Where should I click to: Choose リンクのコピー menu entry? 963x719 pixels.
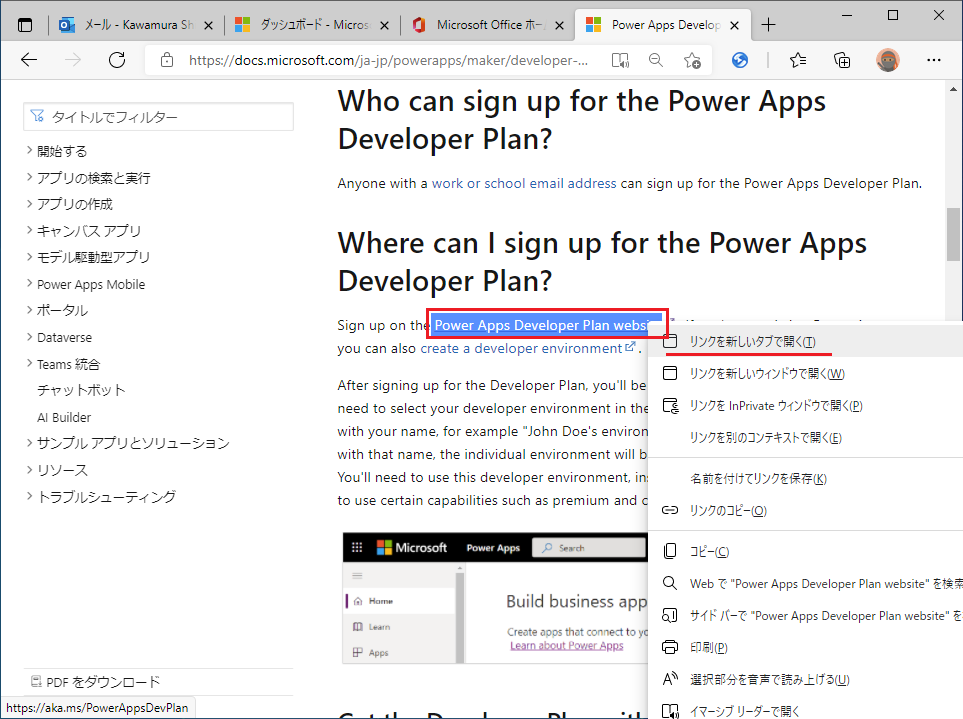[x=805, y=510]
